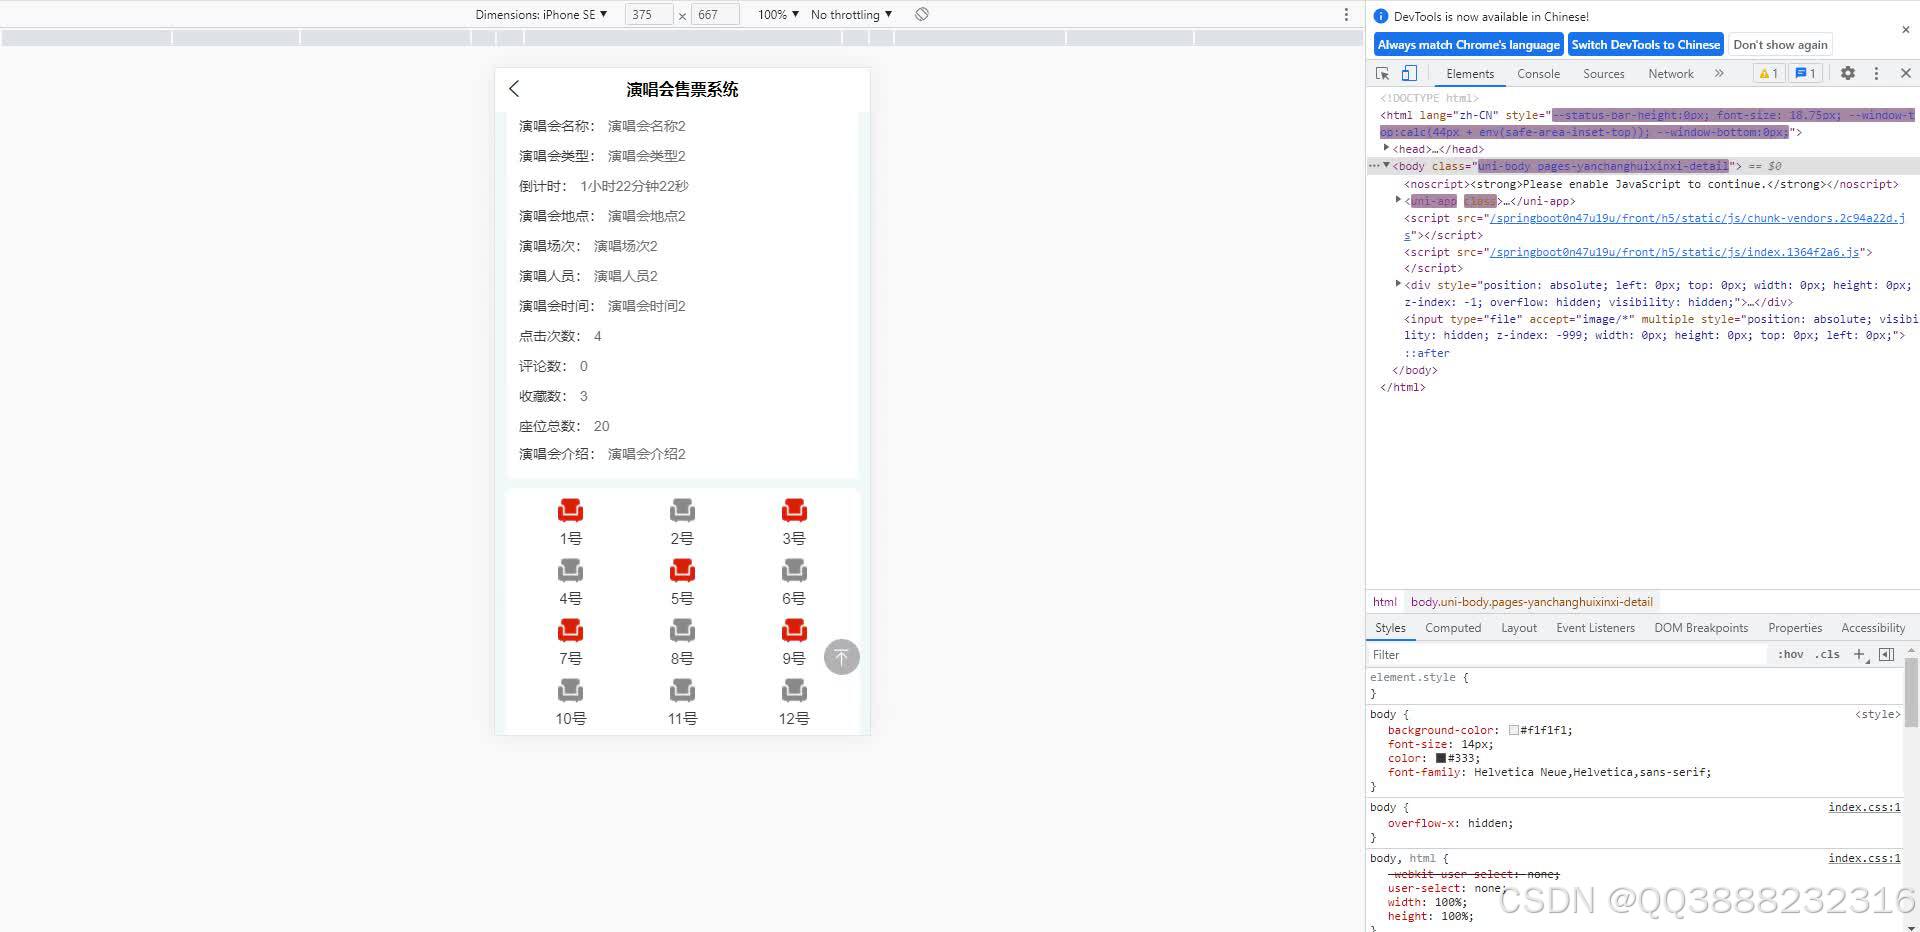
Task: Click Don't show again button
Action: [x=1780, y=45]
